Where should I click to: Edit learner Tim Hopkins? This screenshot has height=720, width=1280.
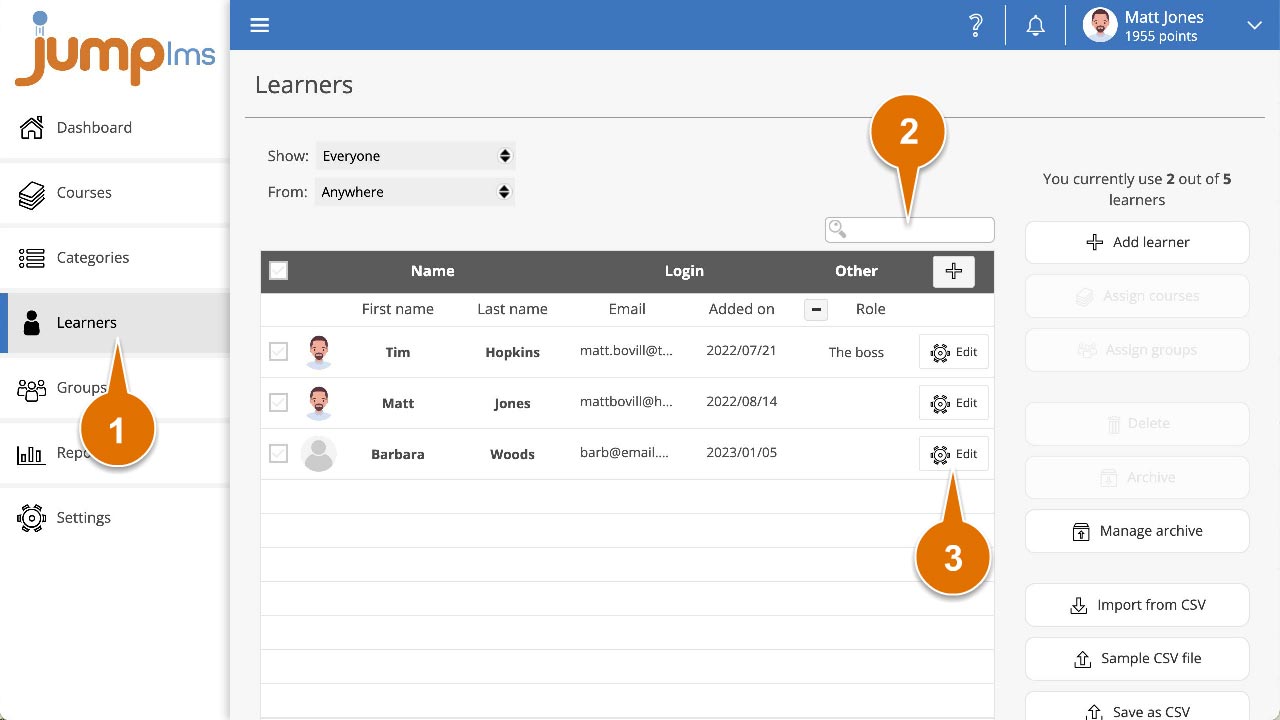click(954, 352)
